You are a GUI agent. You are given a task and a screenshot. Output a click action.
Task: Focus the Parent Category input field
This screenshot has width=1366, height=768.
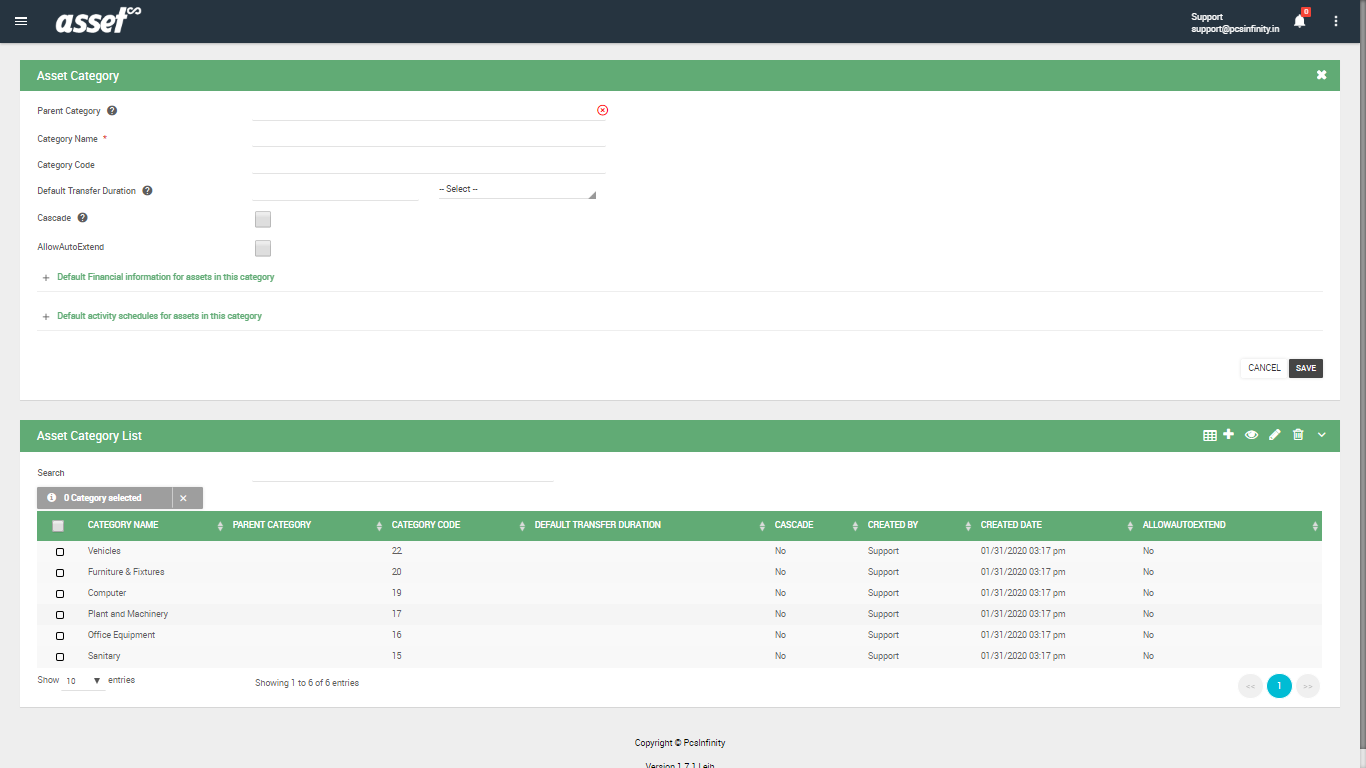(423, 110)
